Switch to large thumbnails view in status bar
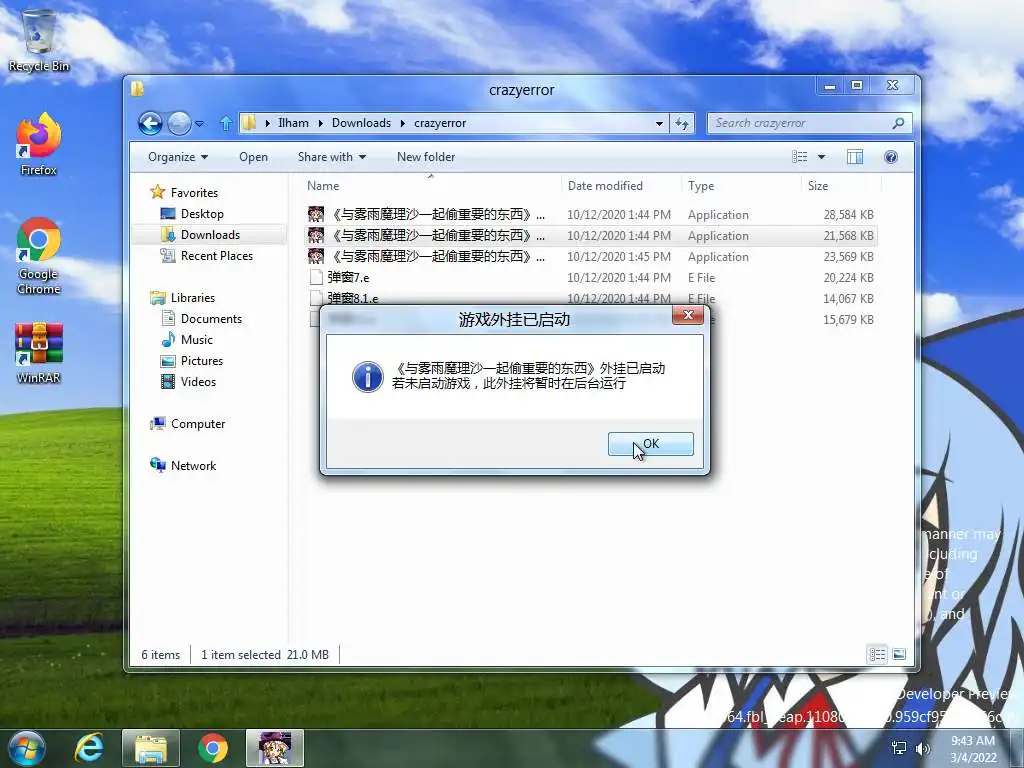 point(899,654)
